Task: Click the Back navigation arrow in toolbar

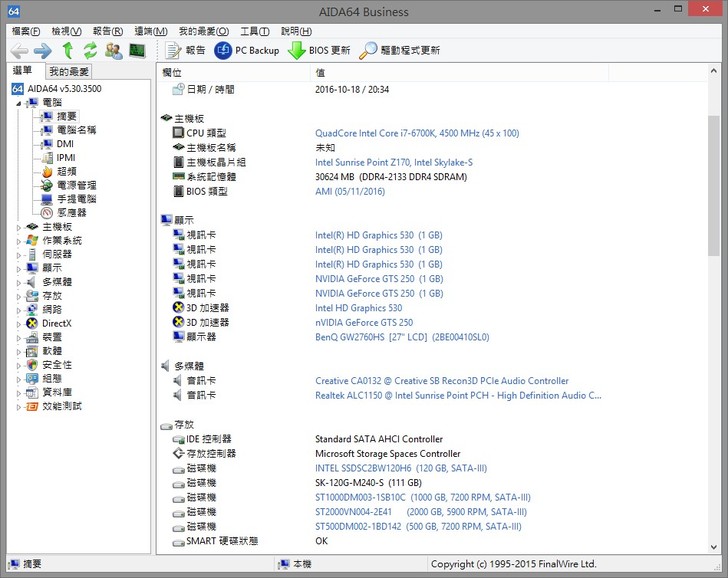Action: tap(20, 50)
